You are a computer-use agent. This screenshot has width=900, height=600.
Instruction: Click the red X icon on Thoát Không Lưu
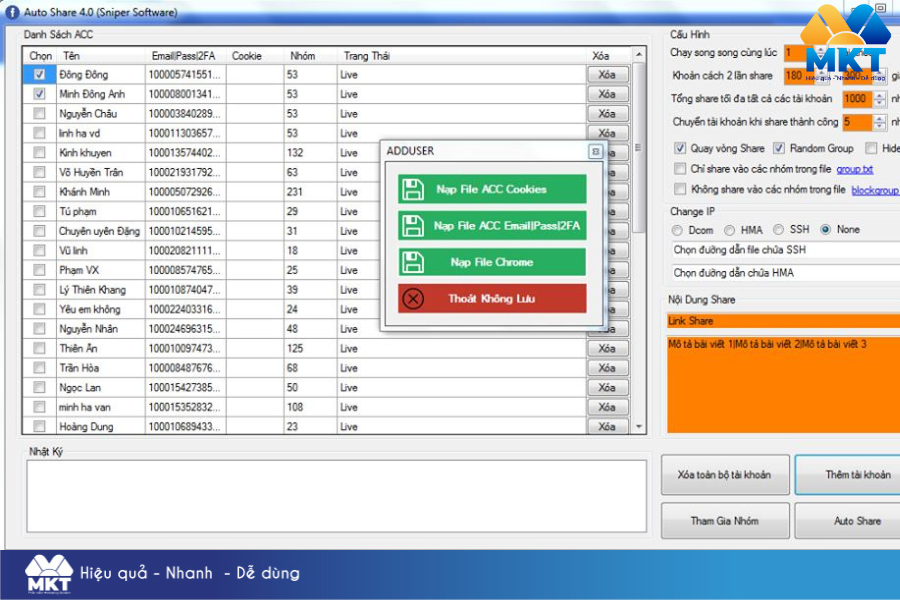coord(412,299)
